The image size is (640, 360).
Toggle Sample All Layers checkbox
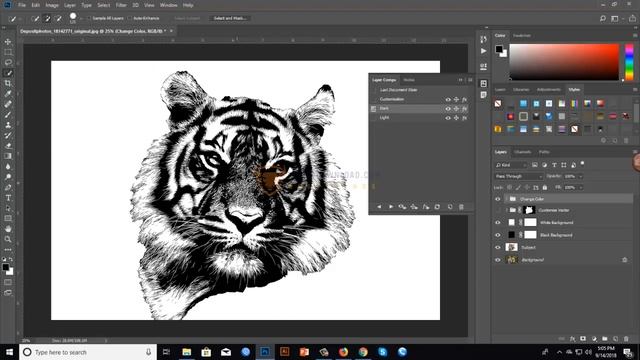point(89,18)
